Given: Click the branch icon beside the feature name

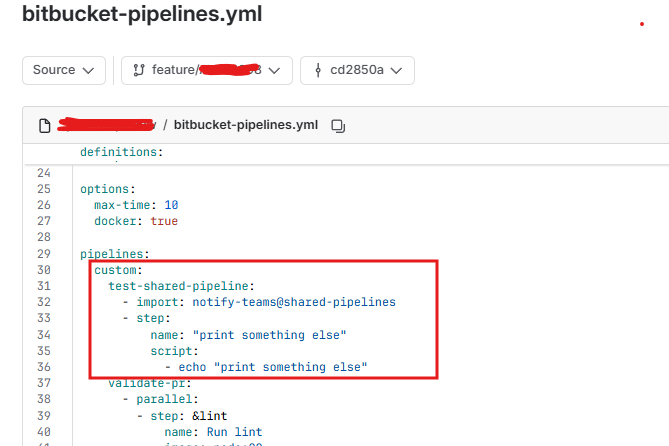Looking at the screenshot, I should (x=139, y=70).
